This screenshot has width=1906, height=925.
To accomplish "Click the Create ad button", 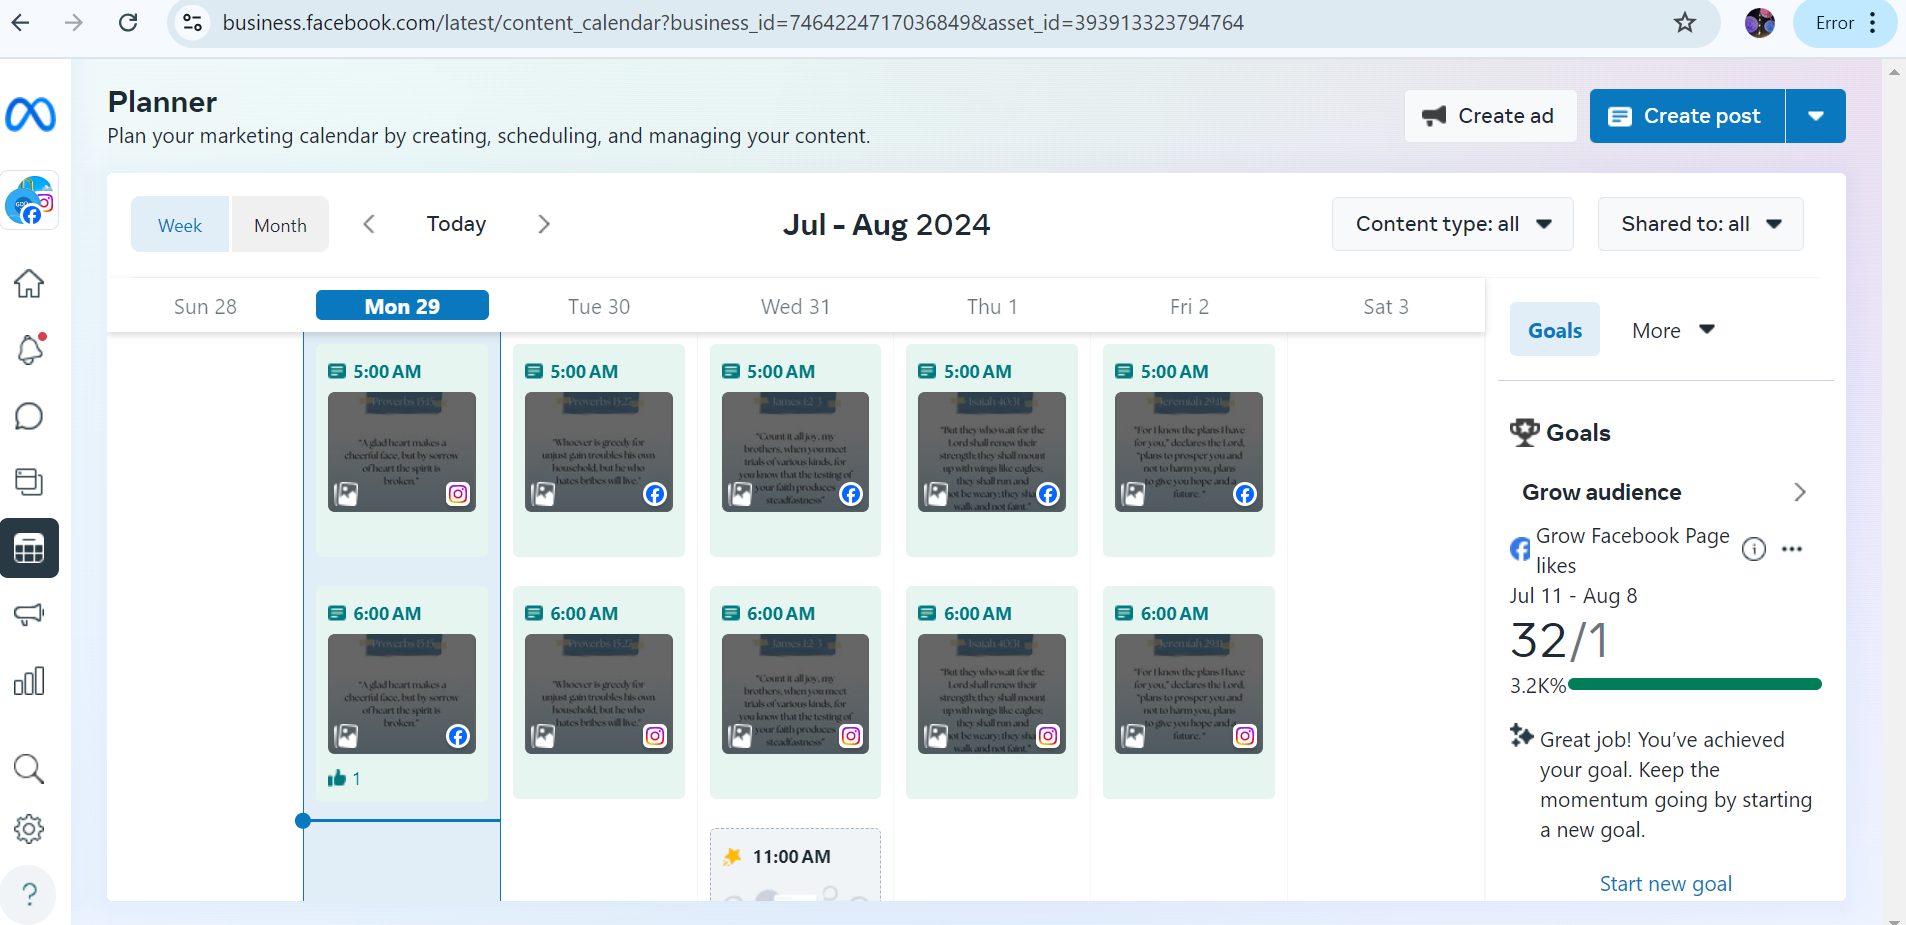I will tap(1490, 116).
